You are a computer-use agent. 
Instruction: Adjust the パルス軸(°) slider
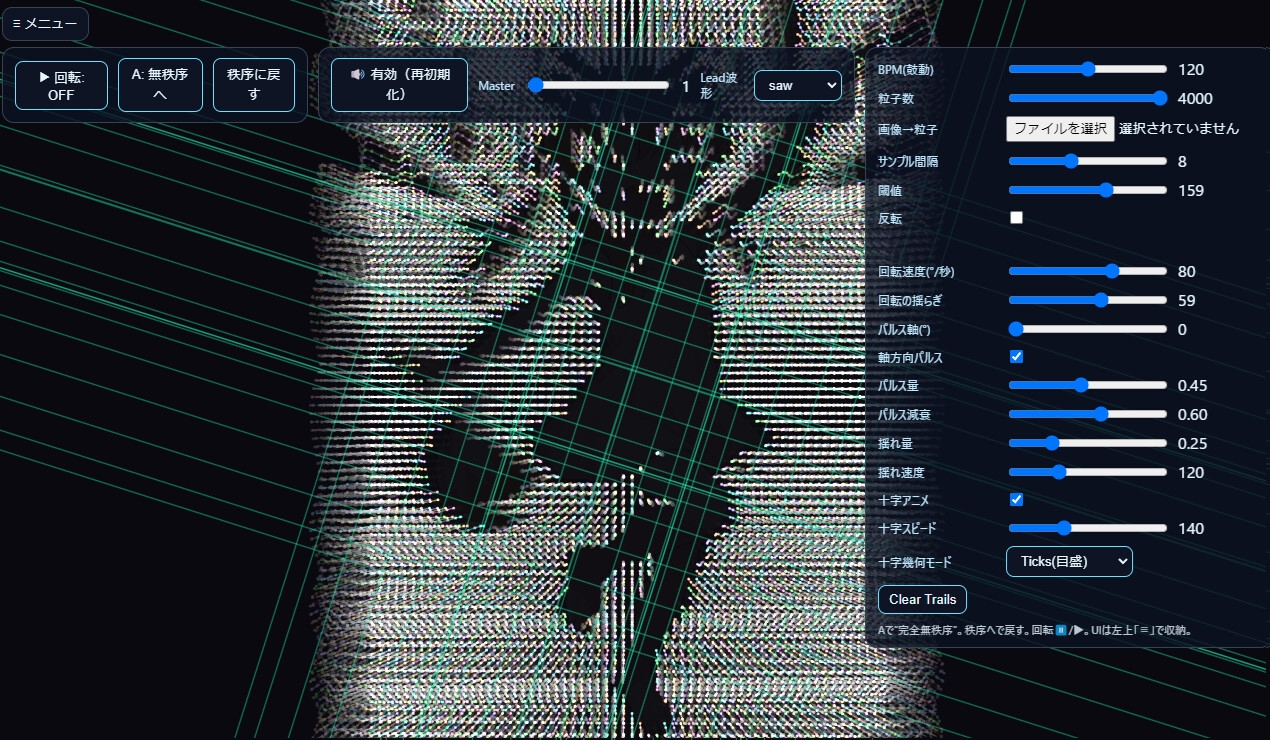tap(1087, 329)
